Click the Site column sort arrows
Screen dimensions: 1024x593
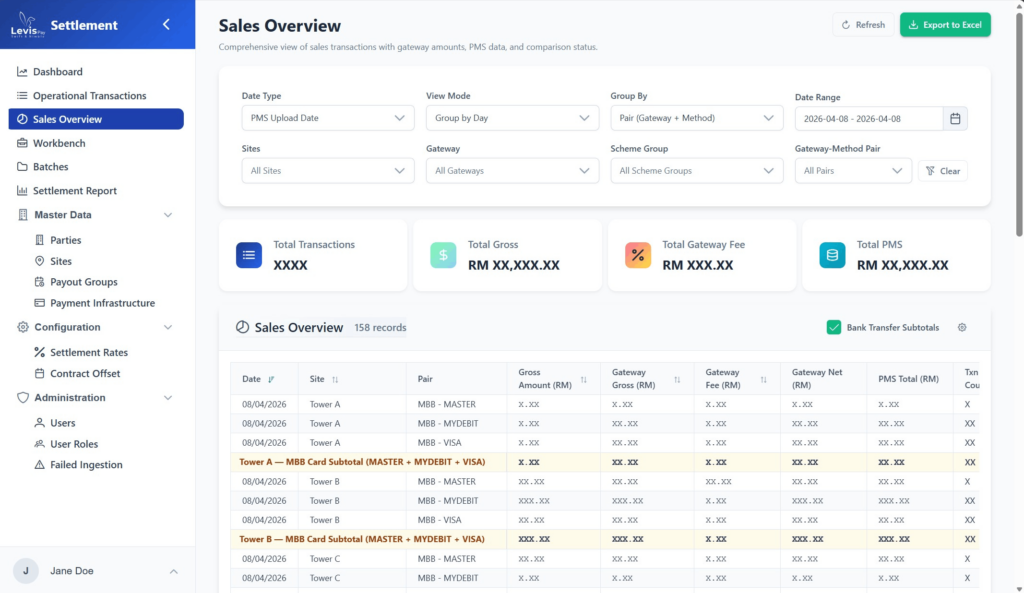pos(335,380)
